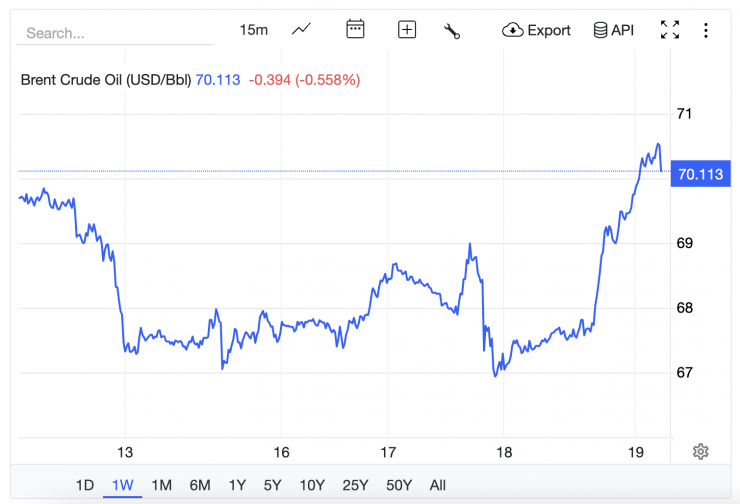Open the calendar date range picker
Viewport: 740px width, 504px height.
355,30
